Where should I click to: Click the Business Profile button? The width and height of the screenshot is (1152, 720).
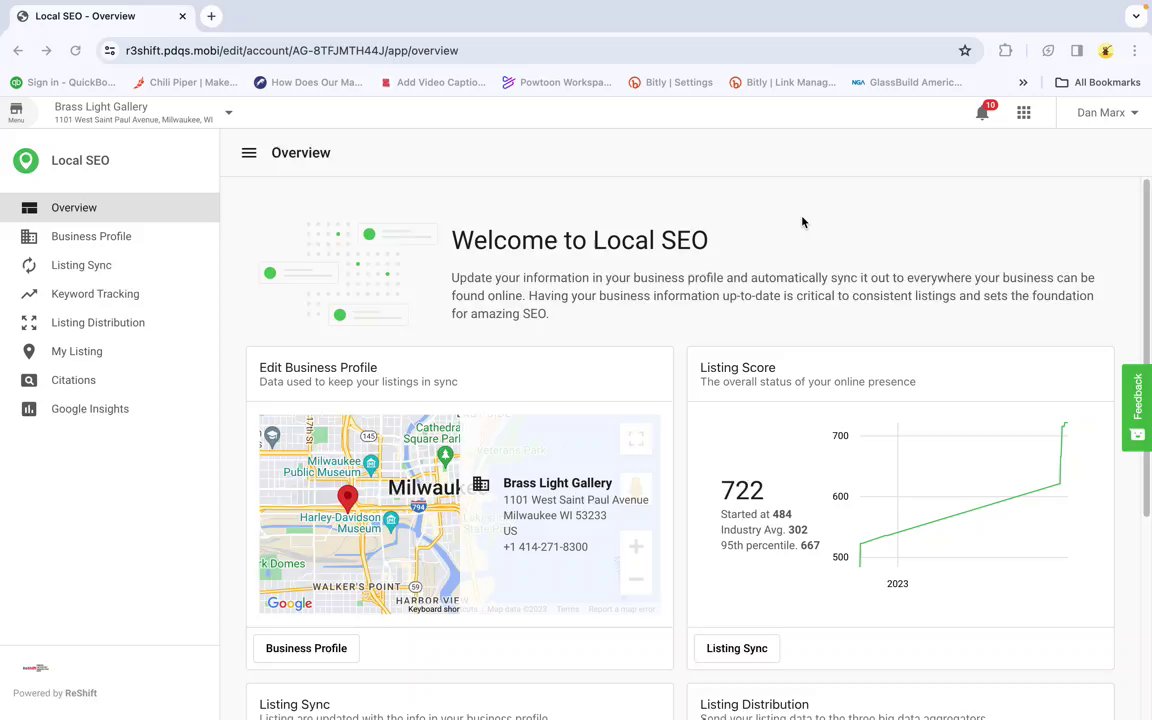point(306,648)
